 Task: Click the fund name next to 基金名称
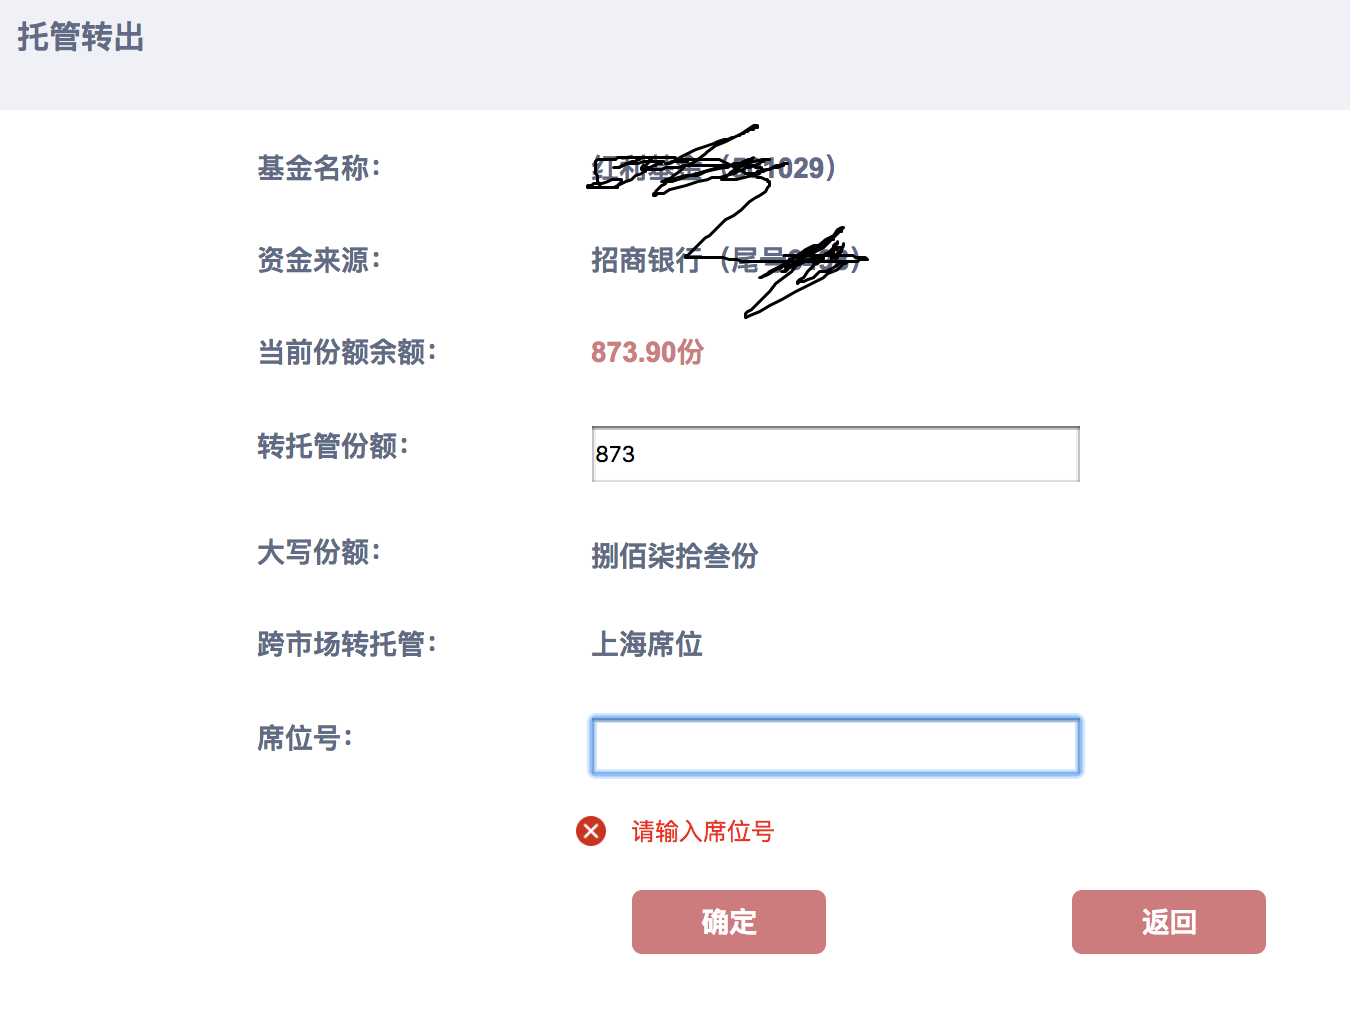tap(710, 167)
